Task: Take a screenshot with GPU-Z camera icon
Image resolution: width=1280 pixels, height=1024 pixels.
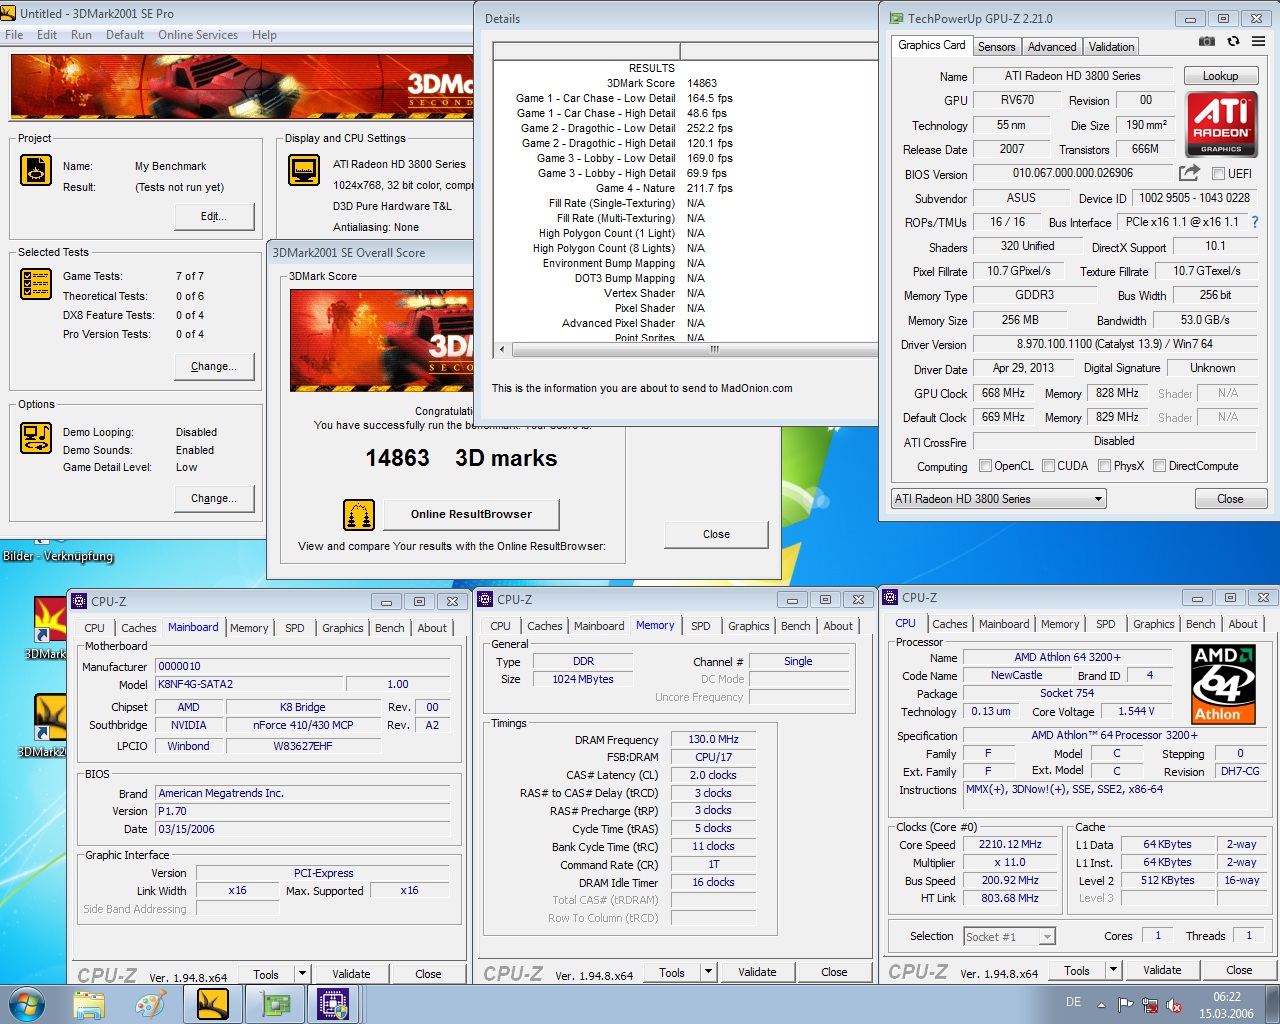Action: 1207,42
